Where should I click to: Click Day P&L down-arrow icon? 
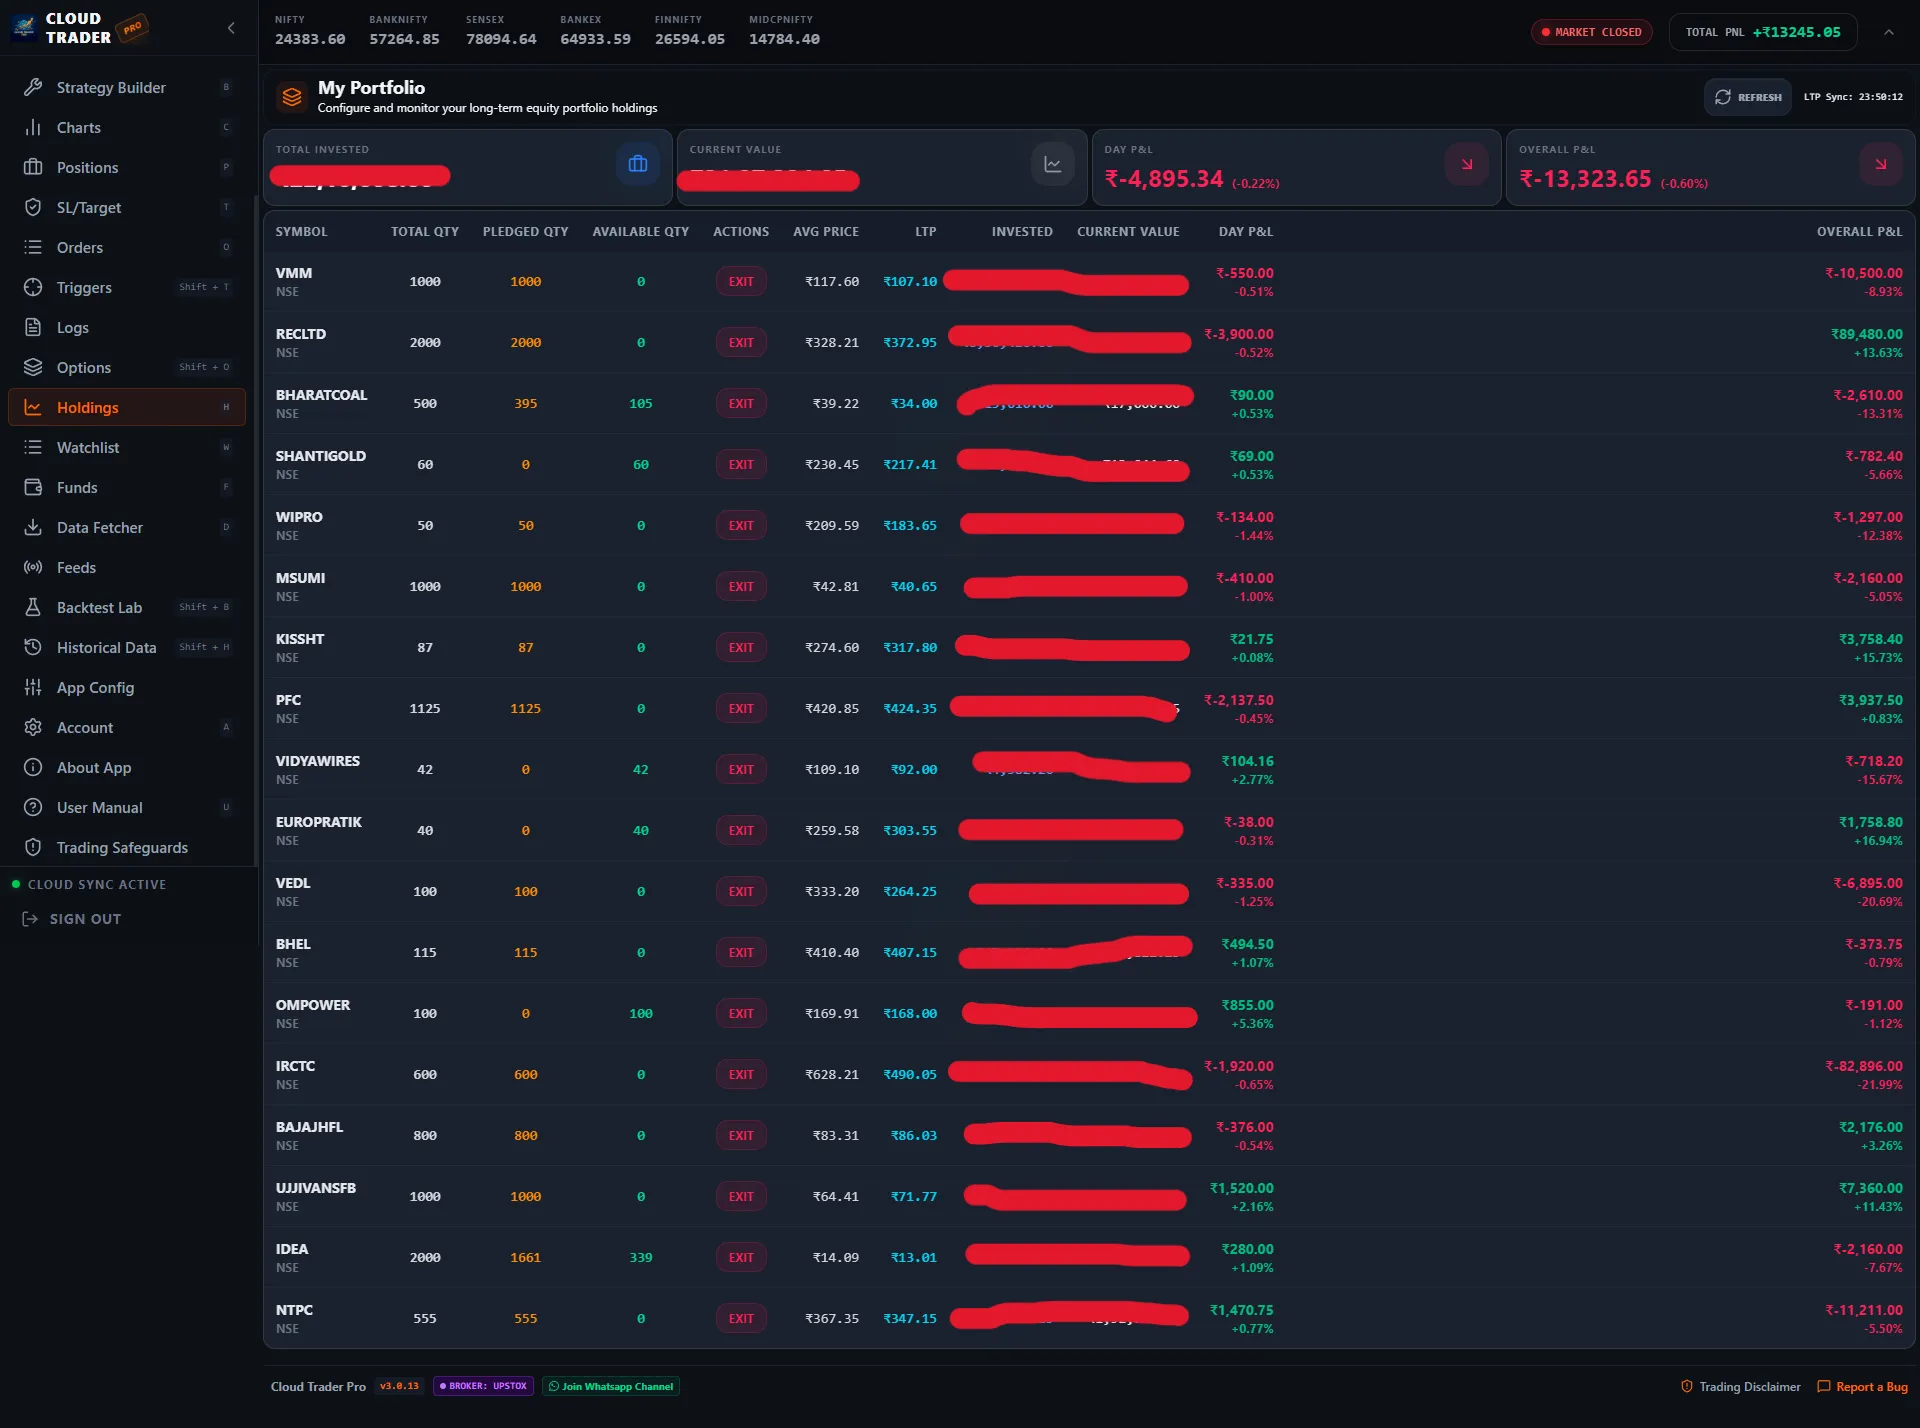[1467, 164]
